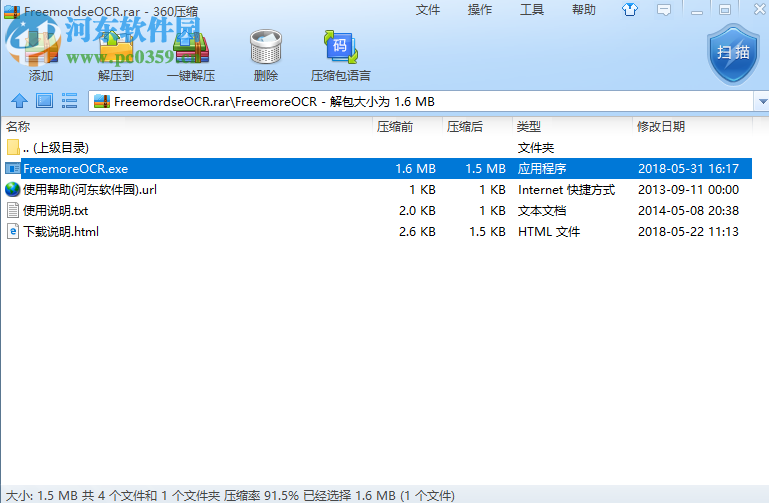Click the 扫描 (Scan) shield button
Screen dimensions: 769x503
[x=733, y=54]
